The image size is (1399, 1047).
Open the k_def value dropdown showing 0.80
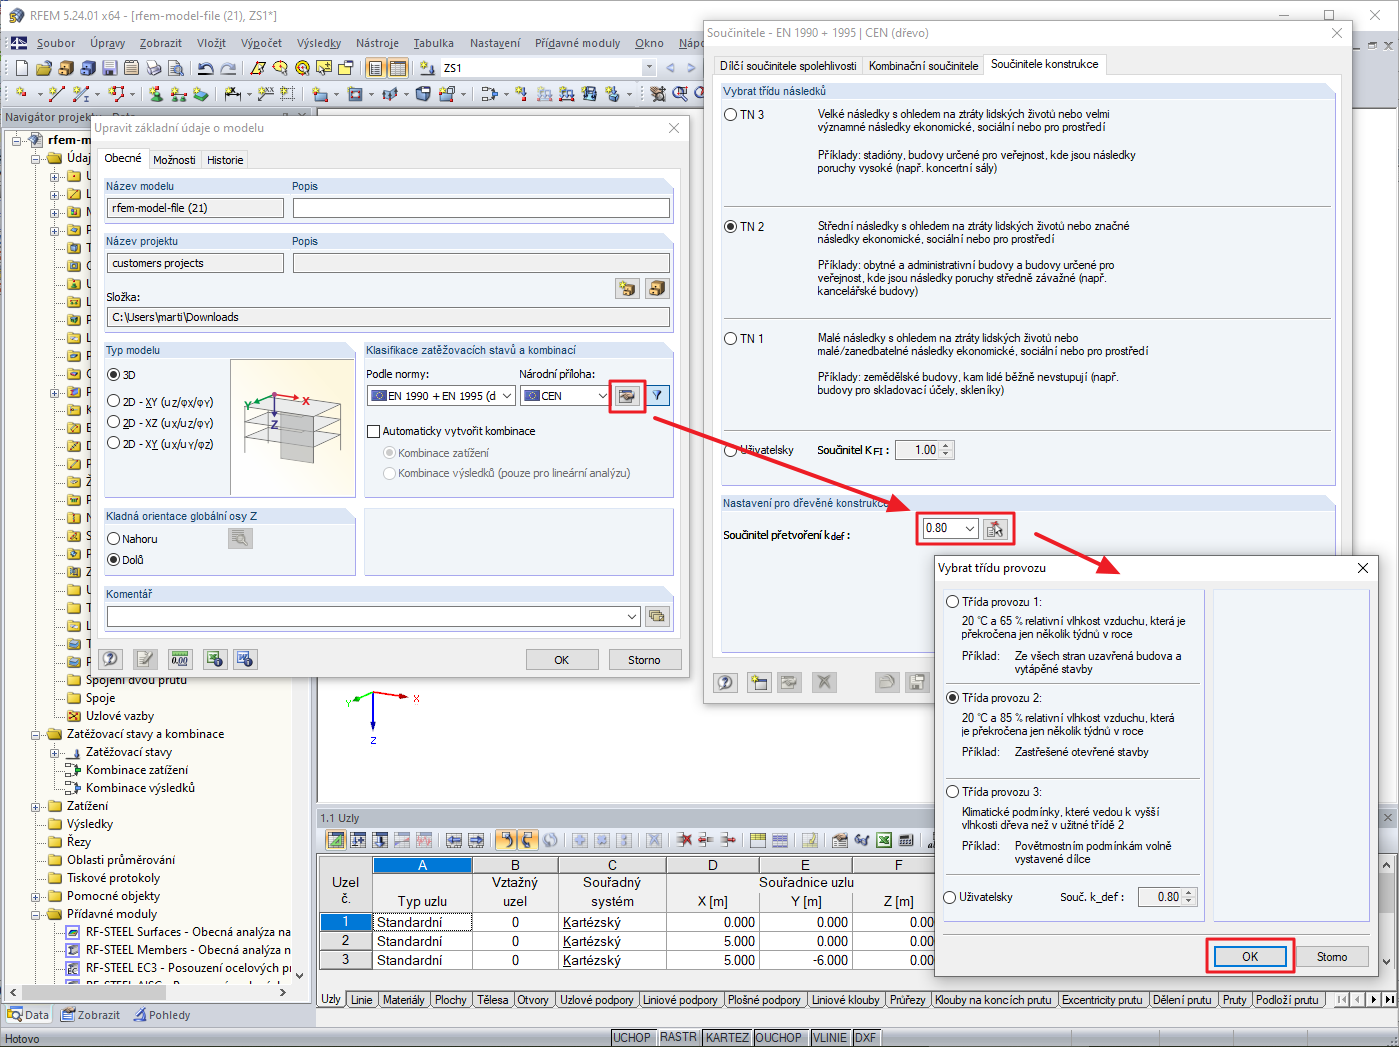[950, 528]
